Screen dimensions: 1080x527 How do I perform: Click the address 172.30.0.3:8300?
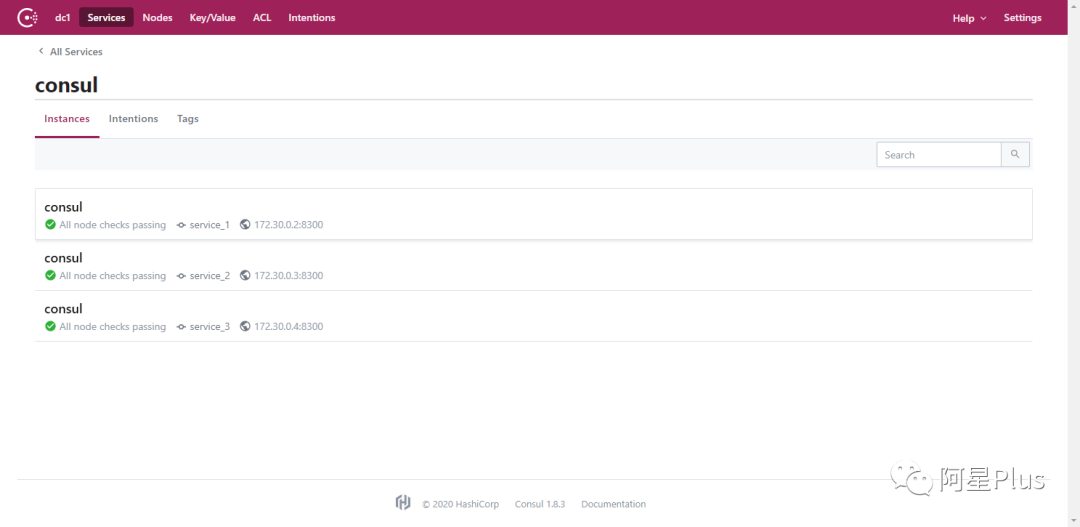coord(289,276)
